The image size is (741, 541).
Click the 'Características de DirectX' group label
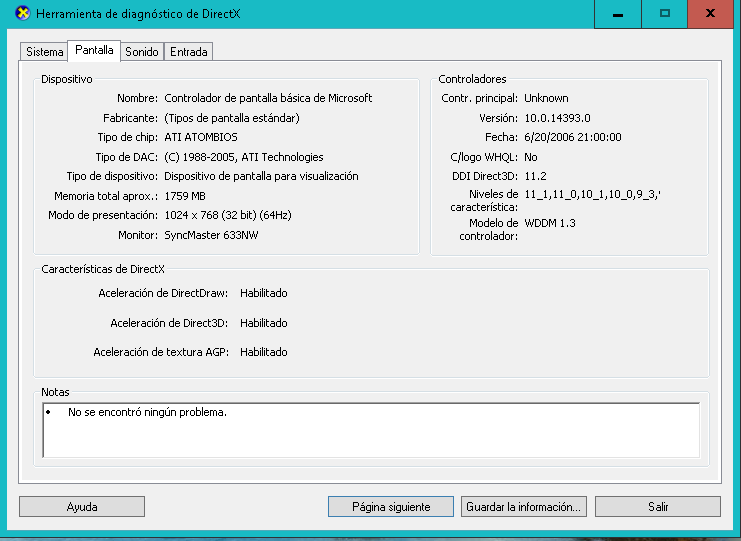pyautogui.click(x=103, y=269)
